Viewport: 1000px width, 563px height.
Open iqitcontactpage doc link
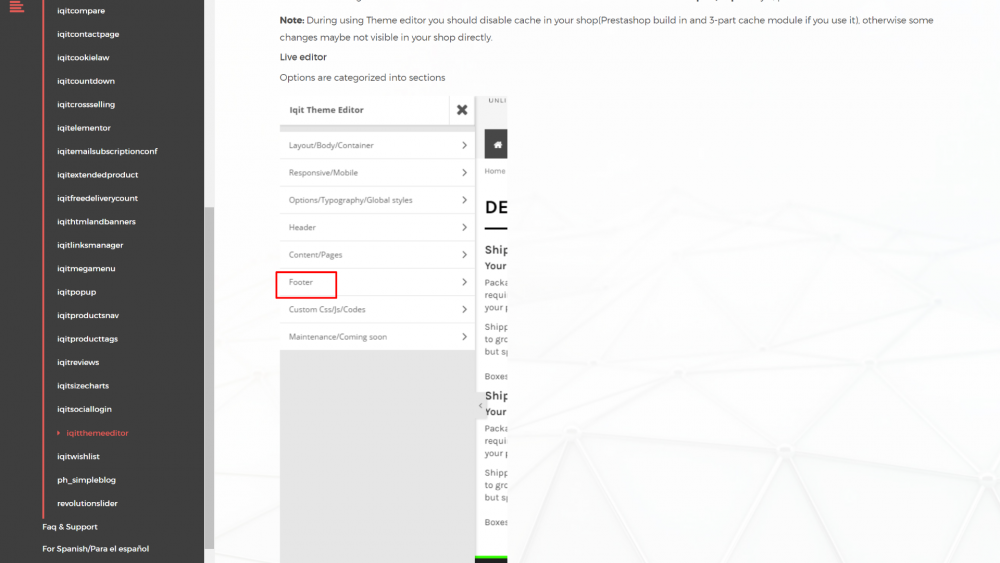click(88, 34)
